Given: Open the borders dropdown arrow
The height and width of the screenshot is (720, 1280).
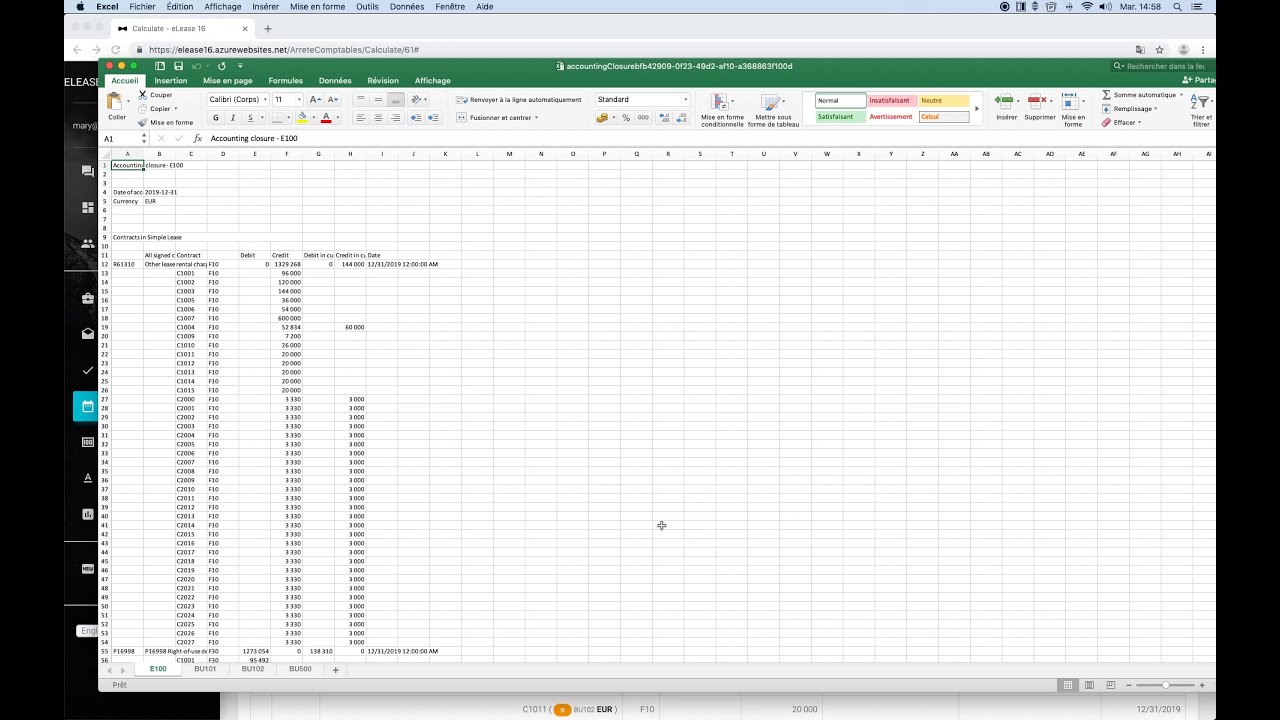Looking at the screenshot, I should 288,118.
